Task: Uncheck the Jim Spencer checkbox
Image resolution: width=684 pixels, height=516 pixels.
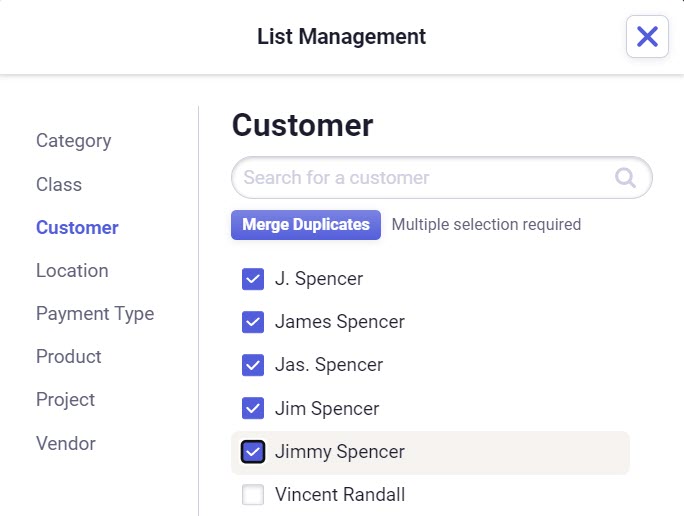Action: click(253, 408)
